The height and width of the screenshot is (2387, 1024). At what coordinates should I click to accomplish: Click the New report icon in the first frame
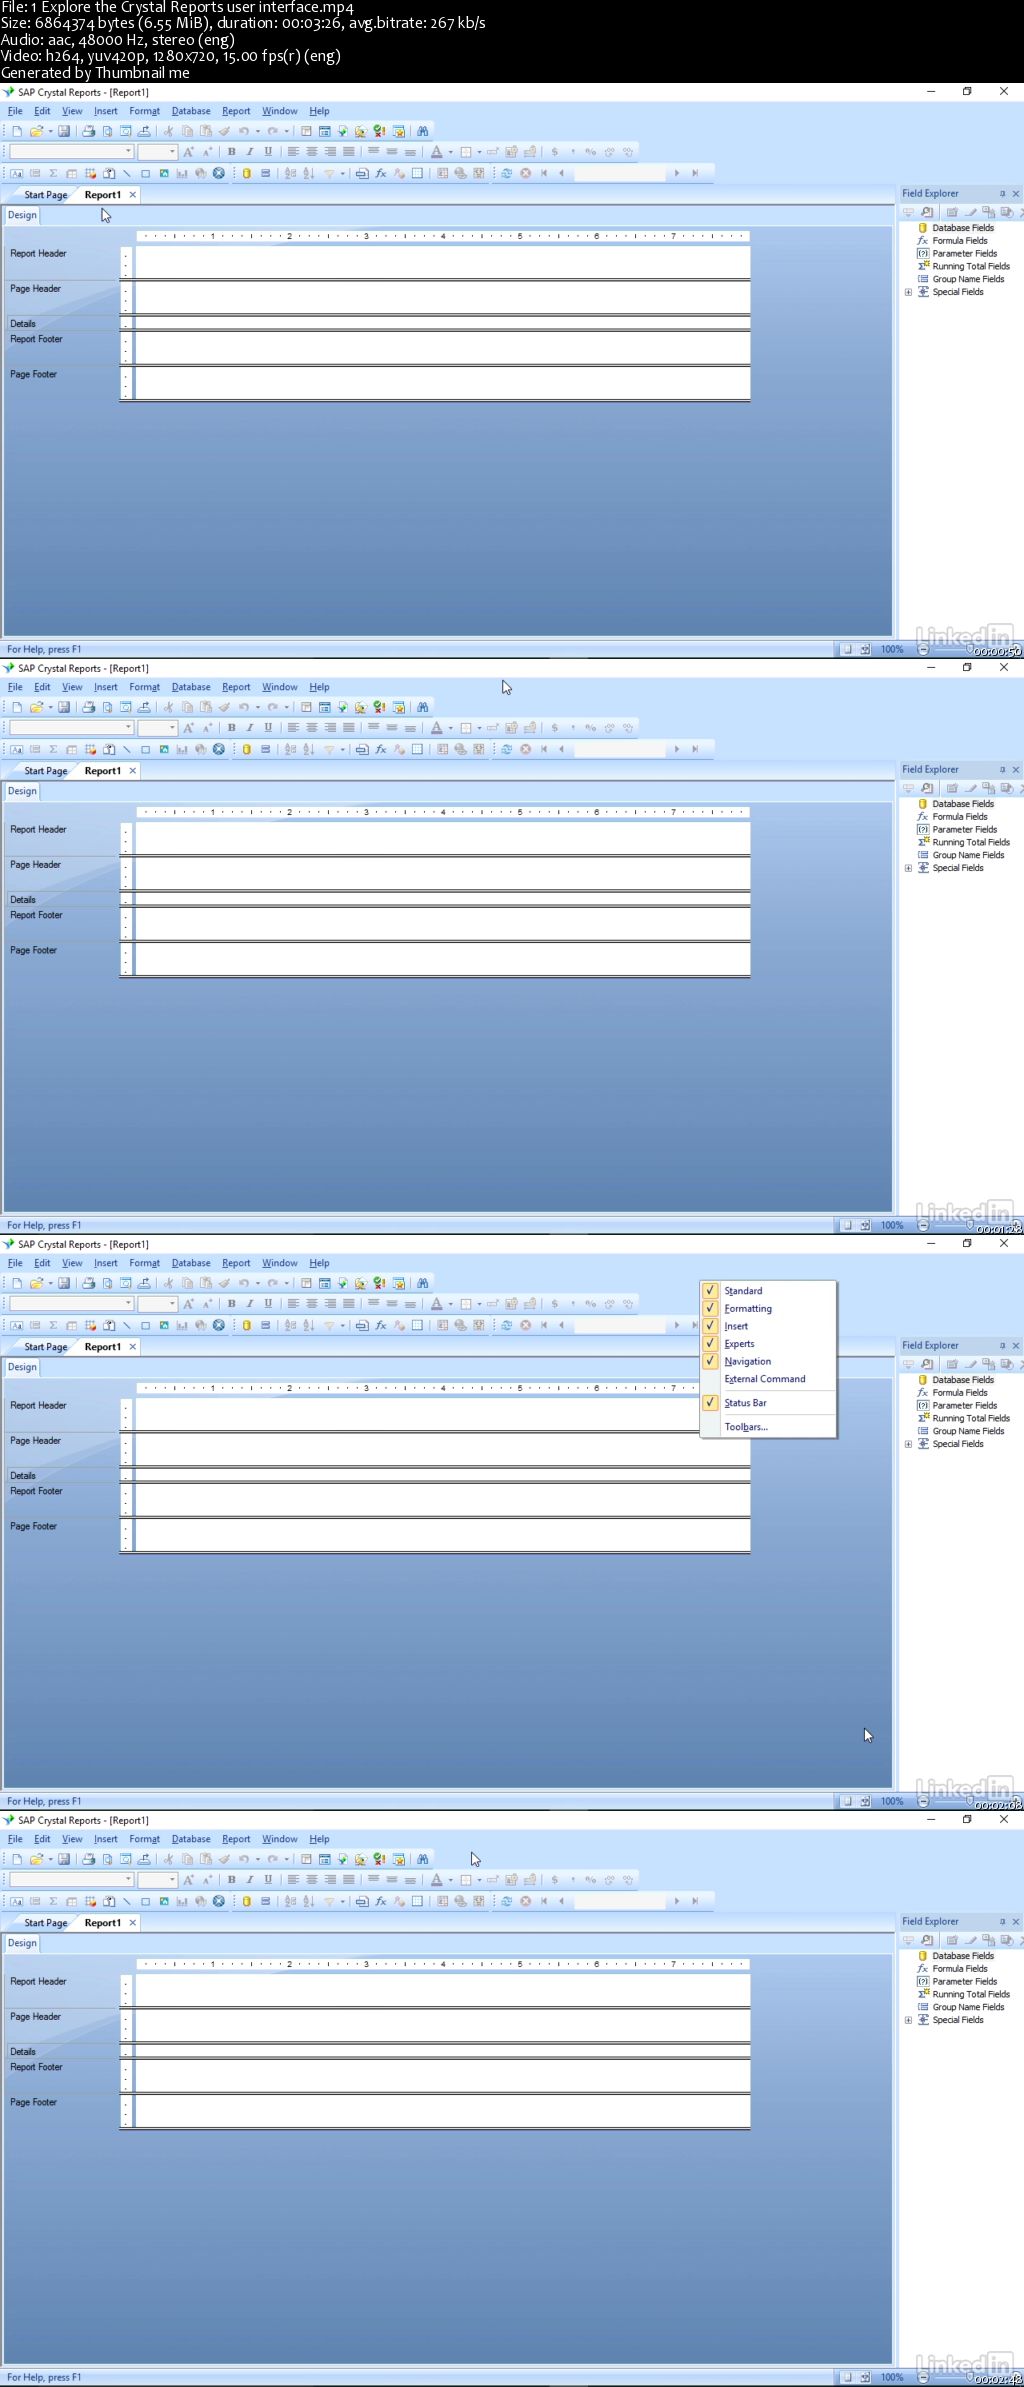17,131
